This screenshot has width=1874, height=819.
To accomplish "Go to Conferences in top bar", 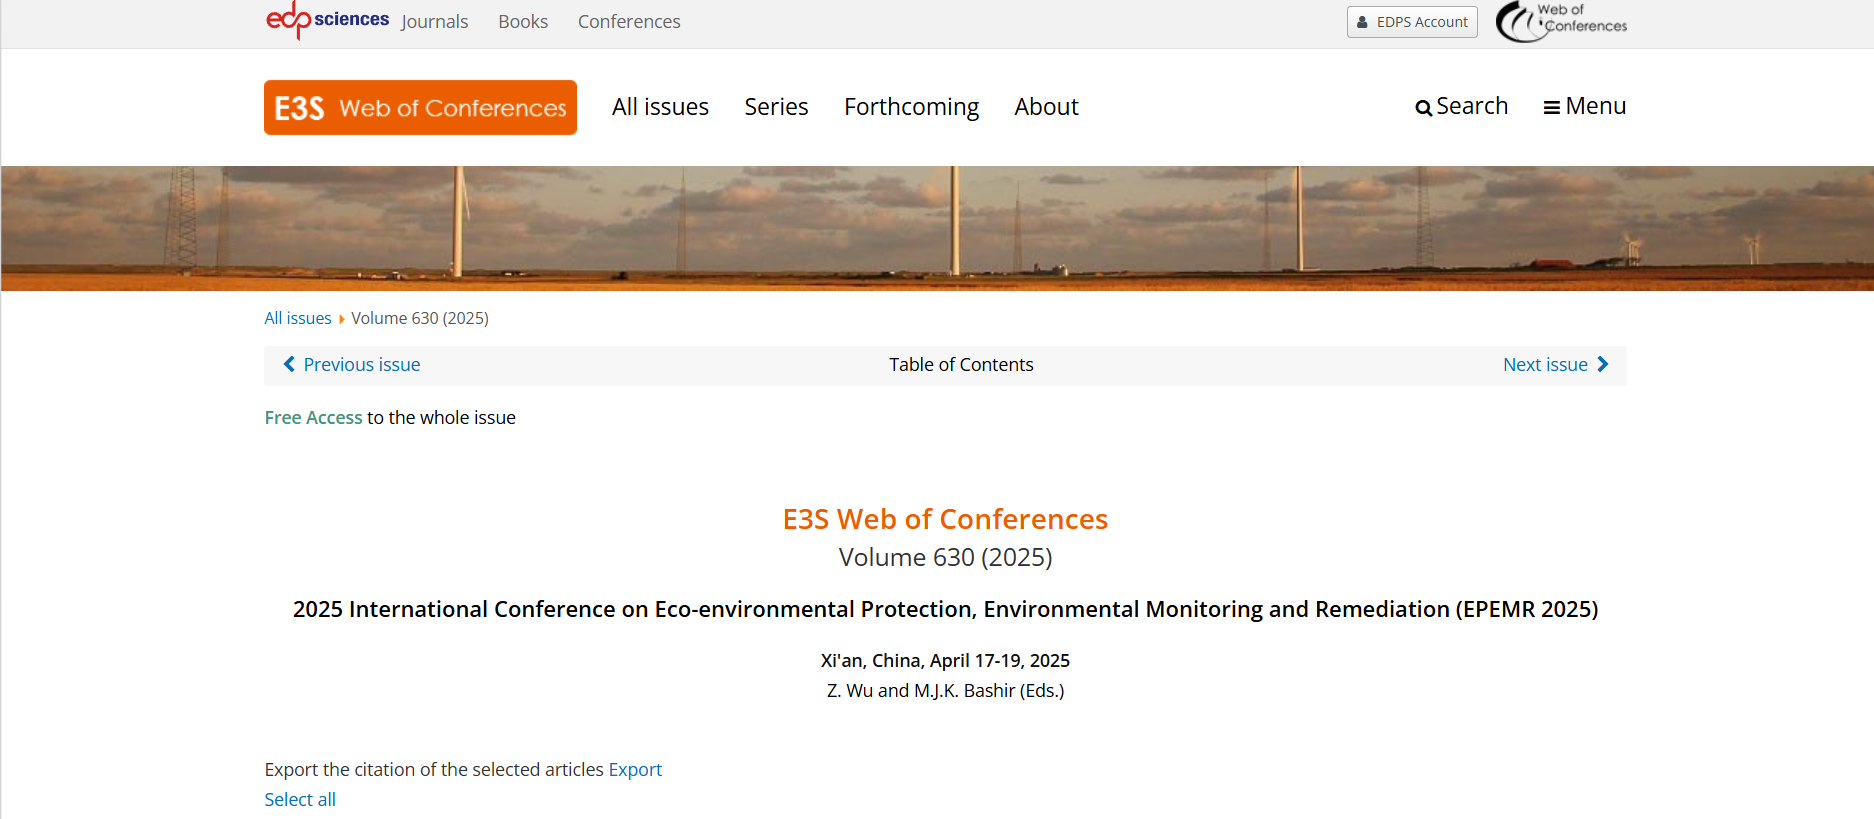I will pyautogui.click(x=629, y=22).
